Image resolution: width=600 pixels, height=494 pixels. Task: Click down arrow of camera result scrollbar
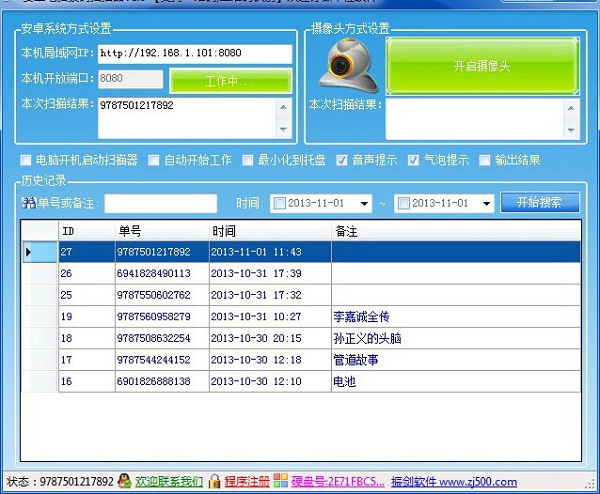(571, 130)
